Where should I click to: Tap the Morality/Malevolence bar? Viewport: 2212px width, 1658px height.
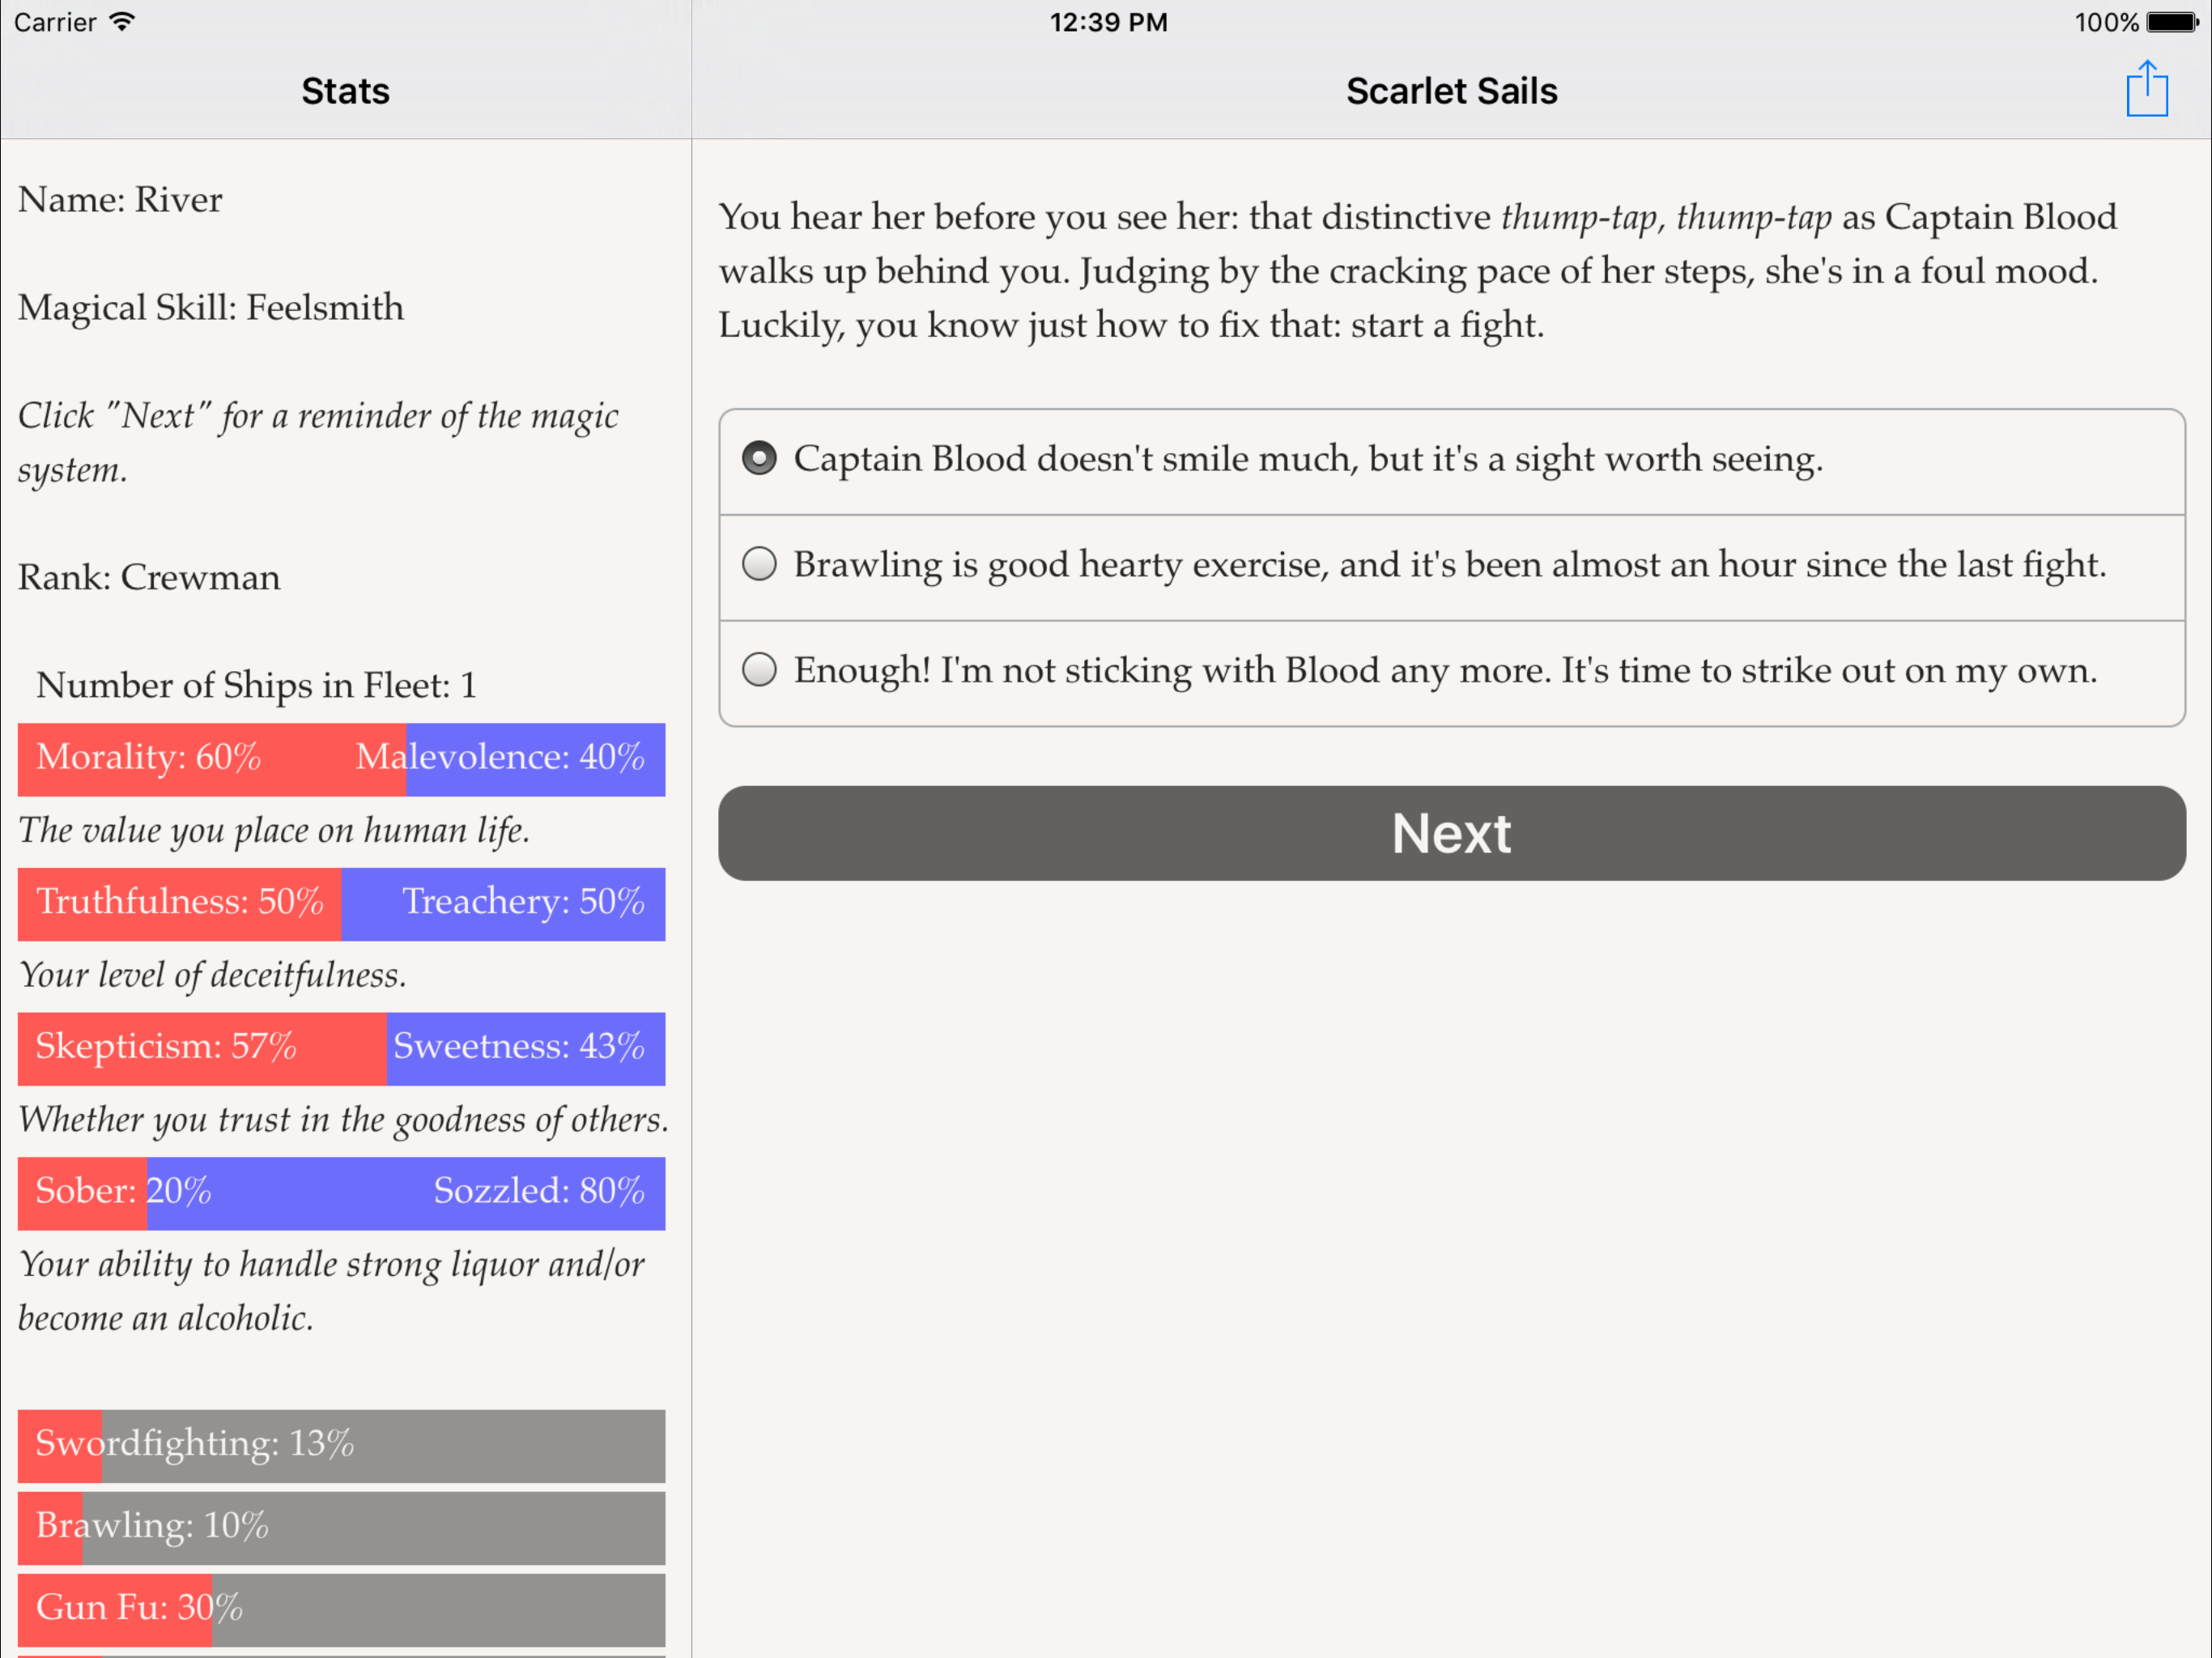pyautogui.click(x=341, y=758)
